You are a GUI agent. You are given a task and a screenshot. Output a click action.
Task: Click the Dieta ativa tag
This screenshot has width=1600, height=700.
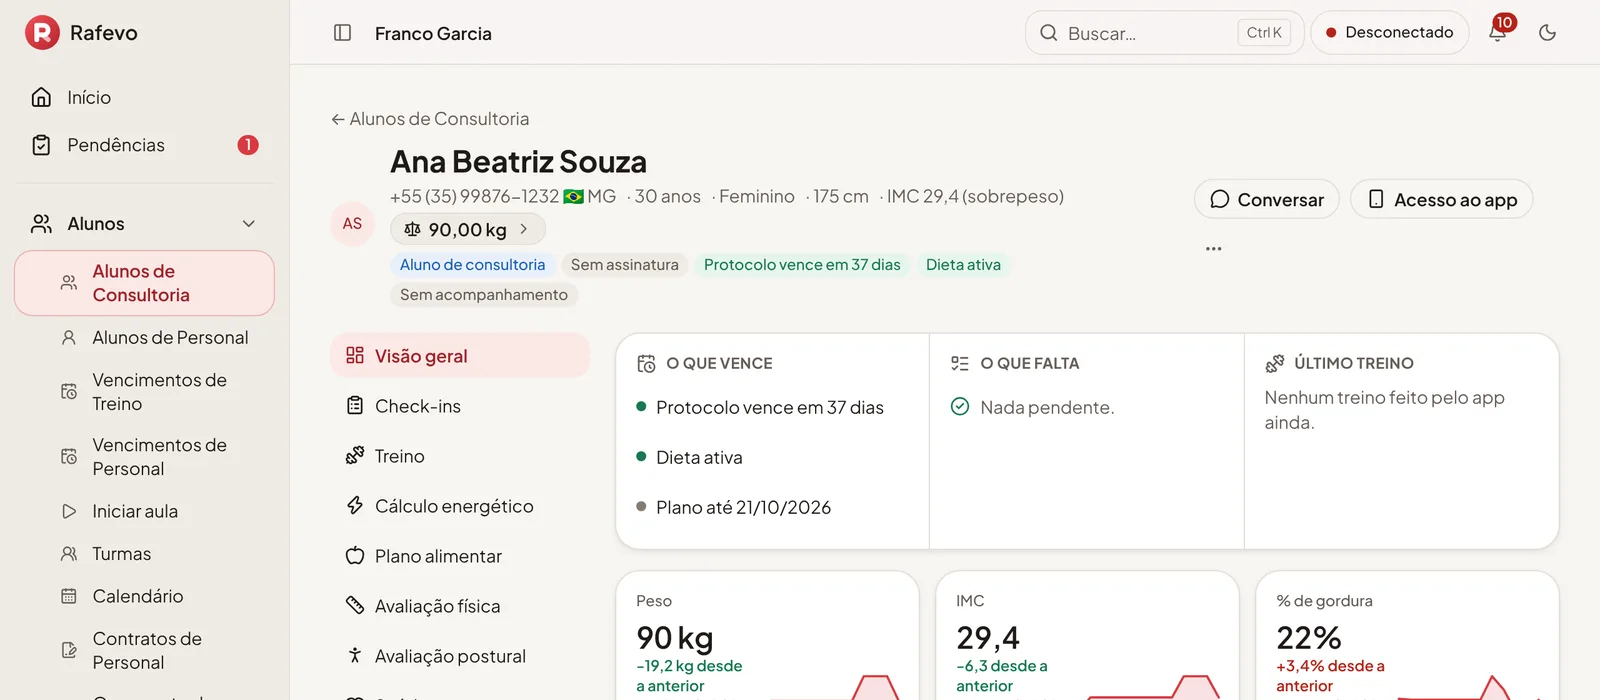pyautogui.click(x=963, y=265)
